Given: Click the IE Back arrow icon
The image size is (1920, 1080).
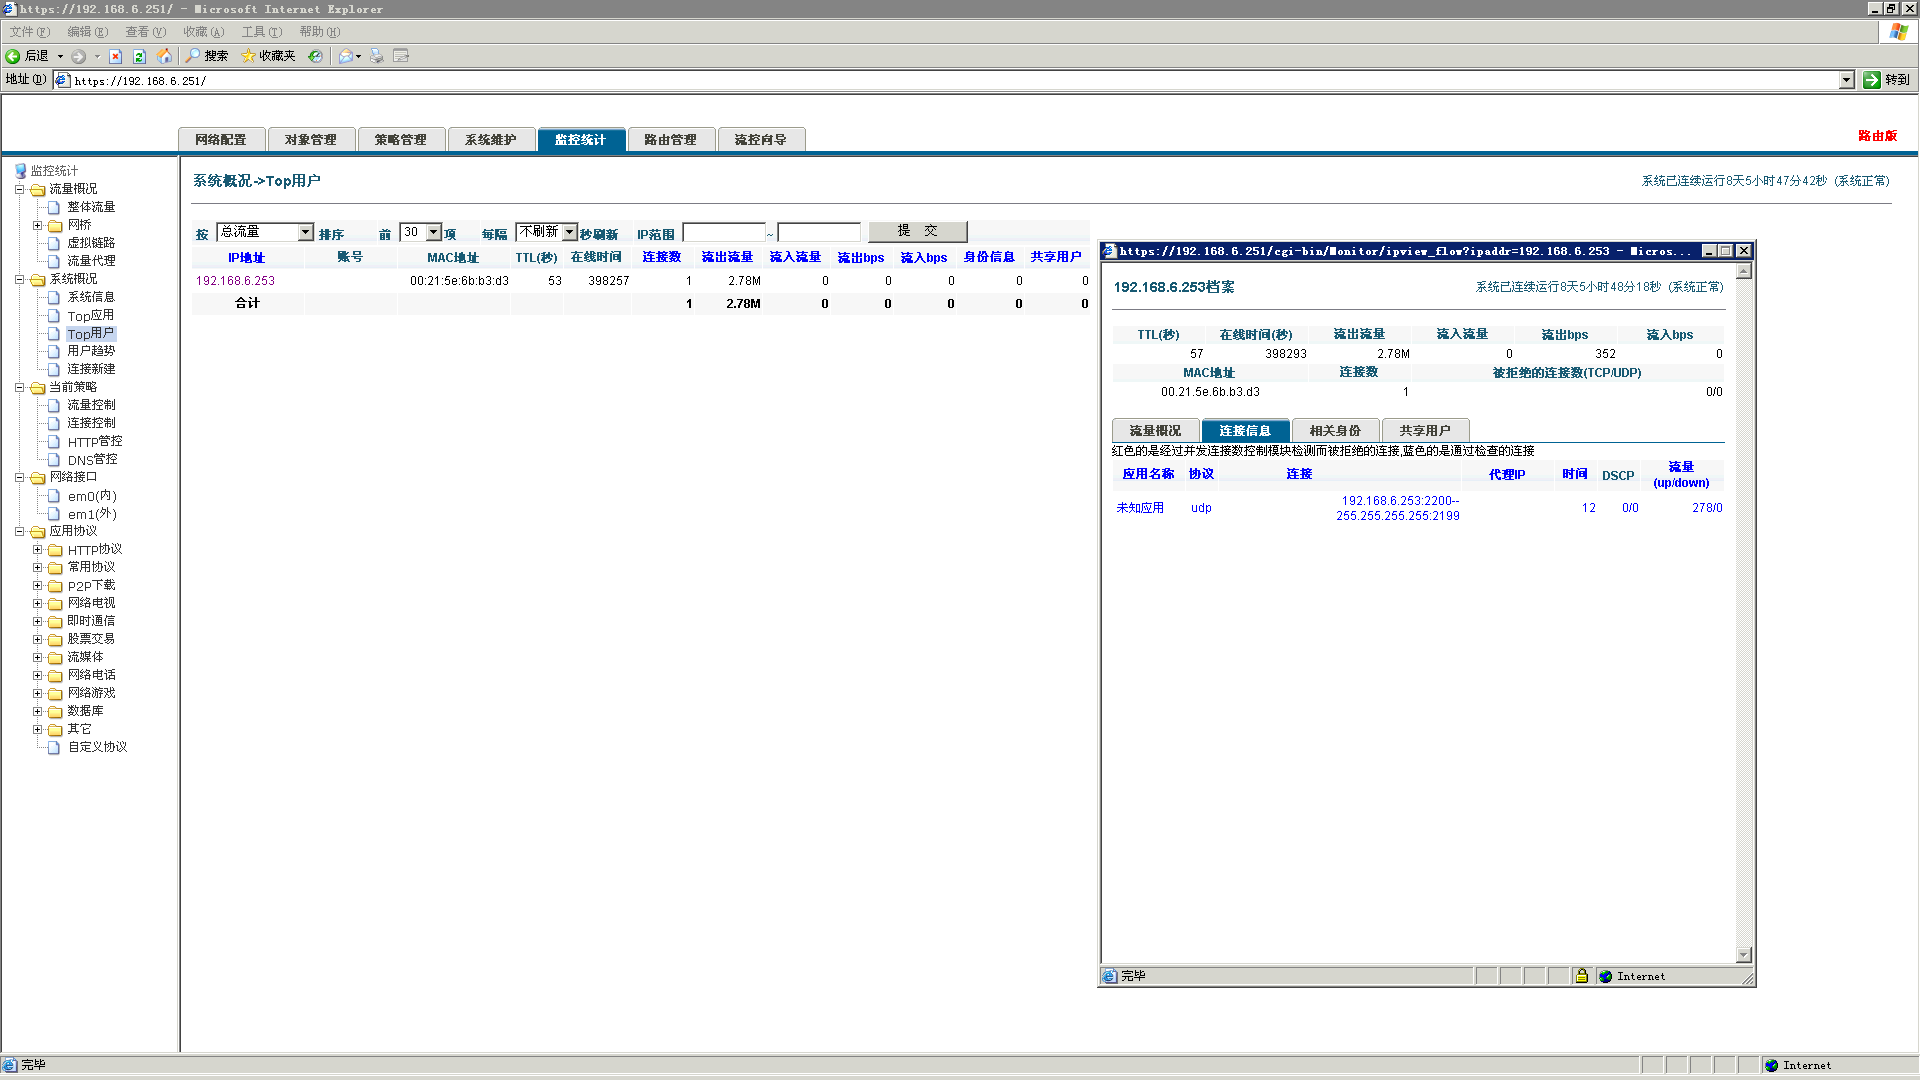Looking at the screenshot, I should point(13,56).
